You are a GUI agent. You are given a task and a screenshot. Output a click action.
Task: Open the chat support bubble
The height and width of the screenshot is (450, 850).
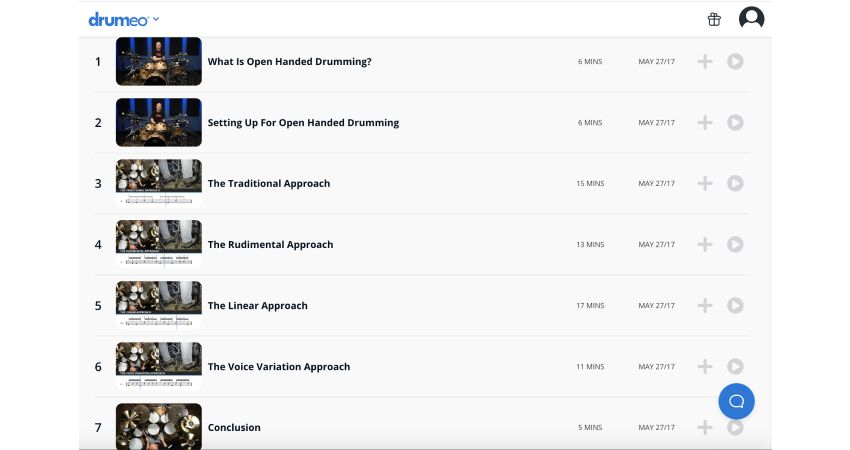[x=736, y=401]
